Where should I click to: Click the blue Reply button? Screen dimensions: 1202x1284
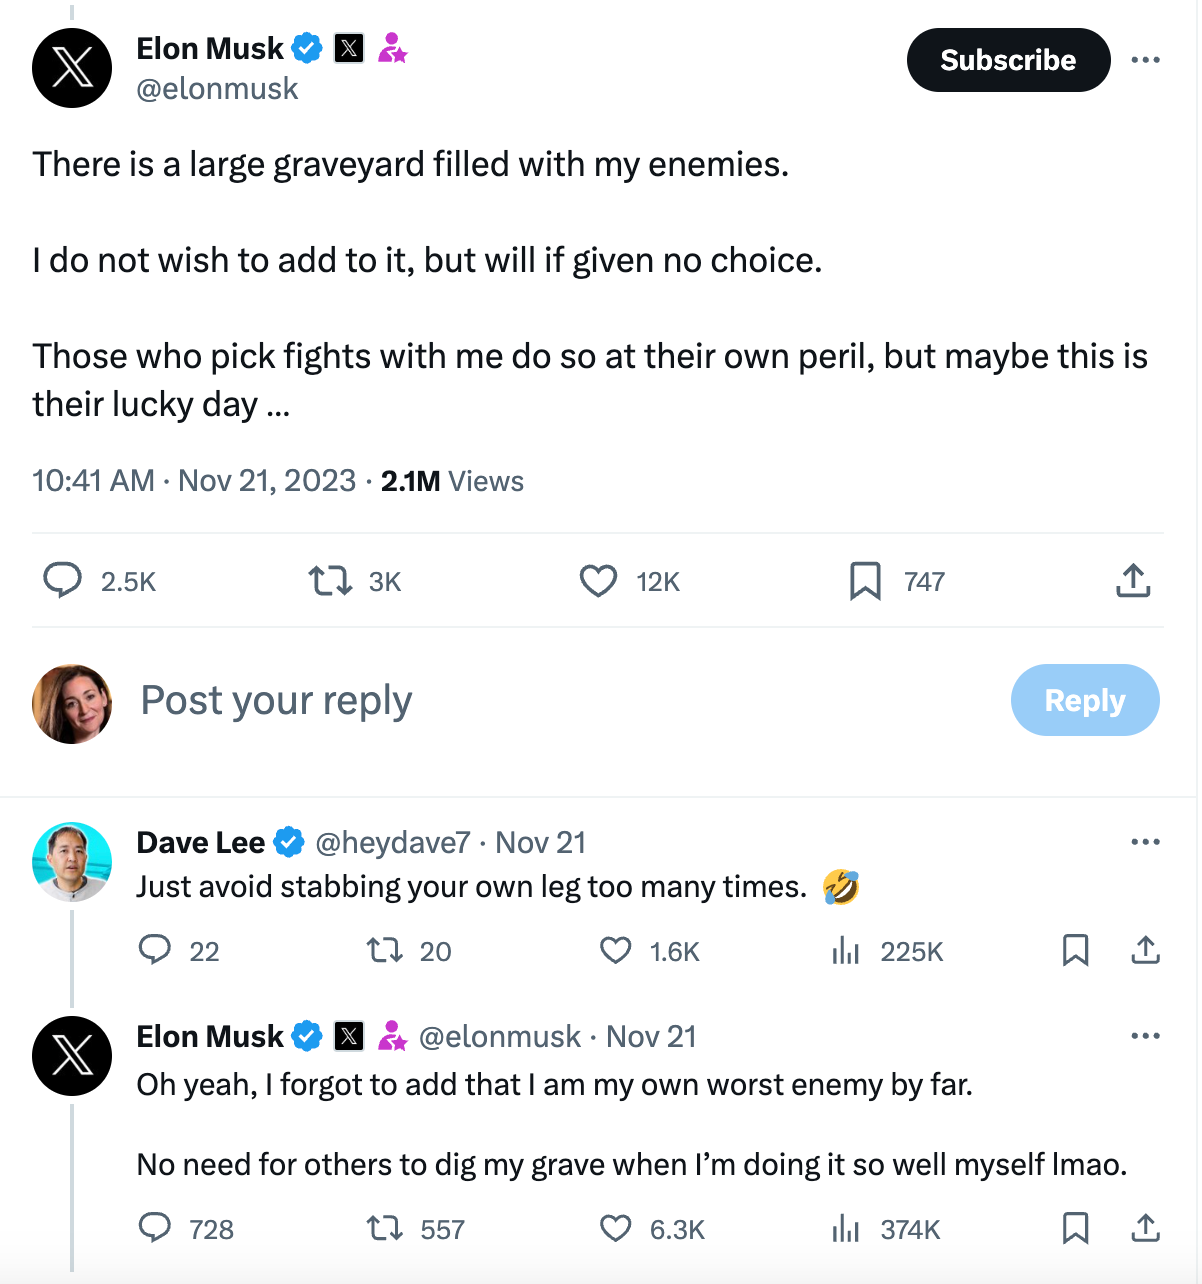(1085, 700)
